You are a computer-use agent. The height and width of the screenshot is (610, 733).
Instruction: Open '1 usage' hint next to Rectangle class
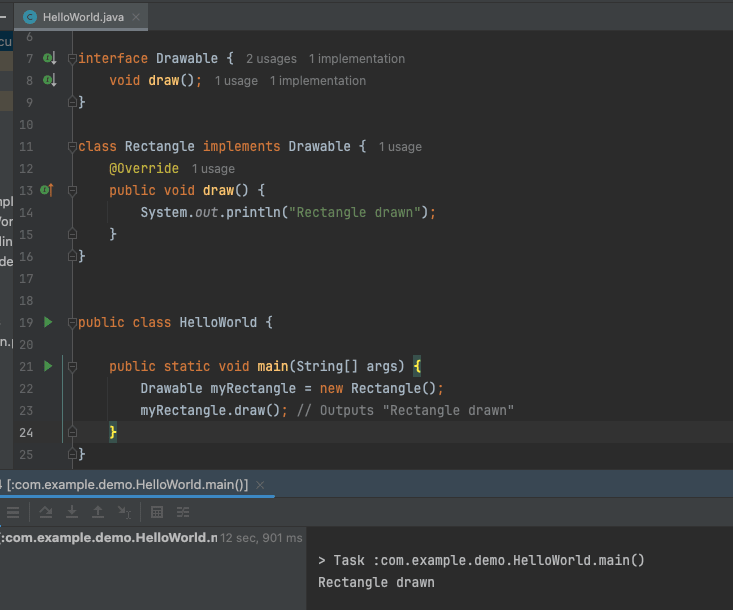click(400, 147)
